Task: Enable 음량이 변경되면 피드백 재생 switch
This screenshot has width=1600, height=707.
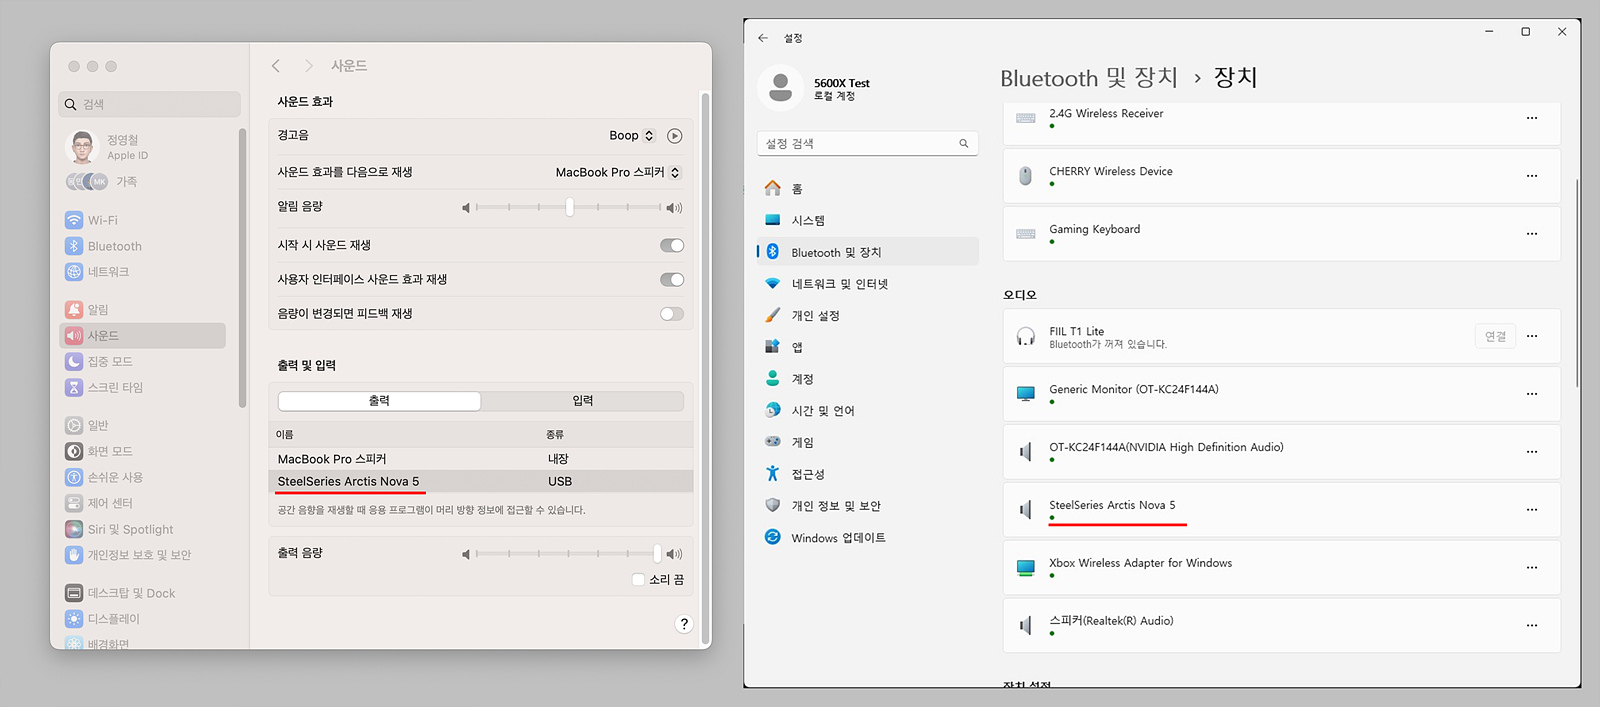Action: pos(672,314)
